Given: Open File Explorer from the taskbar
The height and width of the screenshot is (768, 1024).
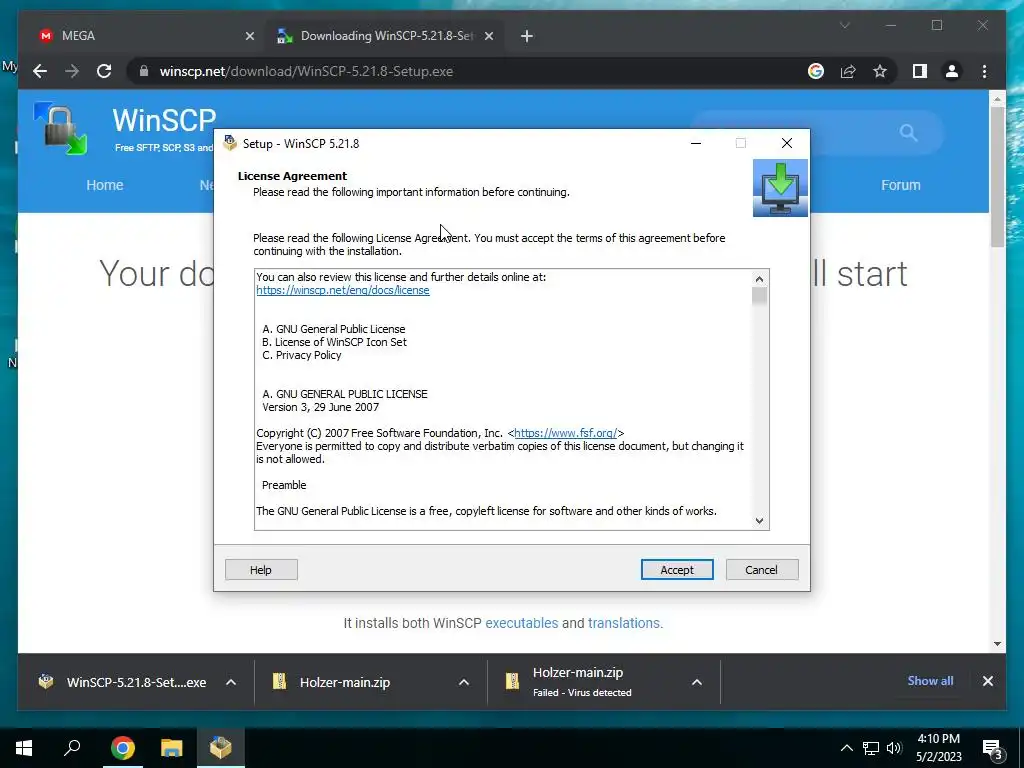Looking at the screenshot, I should 171,748.
